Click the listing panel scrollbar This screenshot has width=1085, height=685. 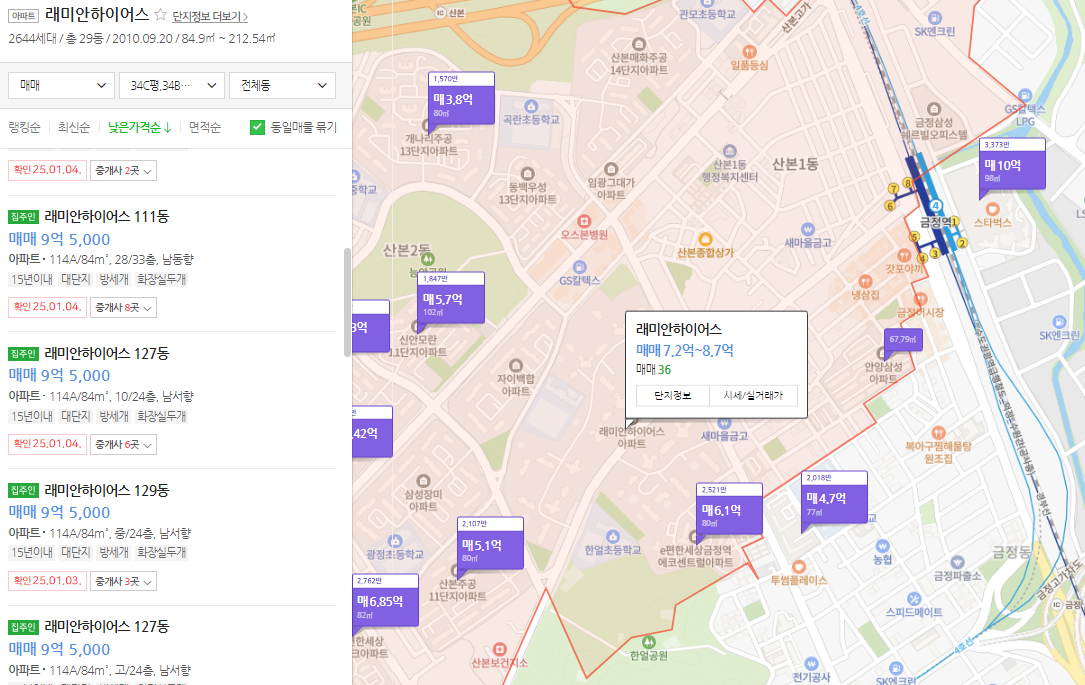pyautogui.click(x=347, y=302)
